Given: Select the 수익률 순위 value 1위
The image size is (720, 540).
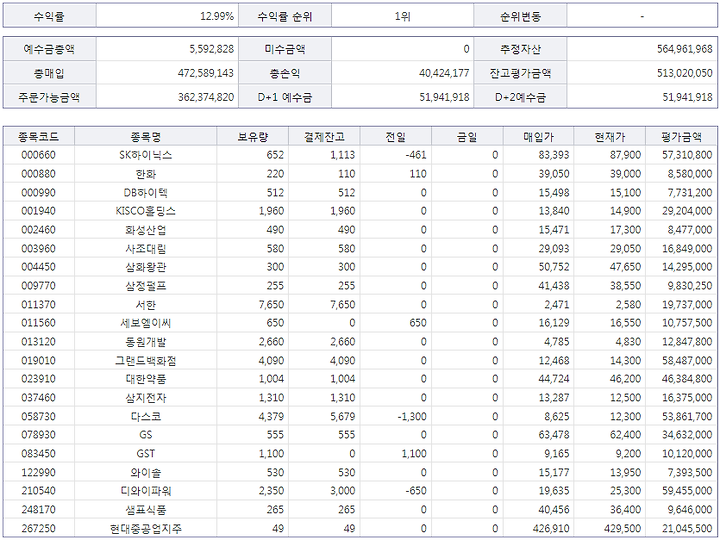Looking at the screenshot, I should pyautogui.click(x=402, y=17).
